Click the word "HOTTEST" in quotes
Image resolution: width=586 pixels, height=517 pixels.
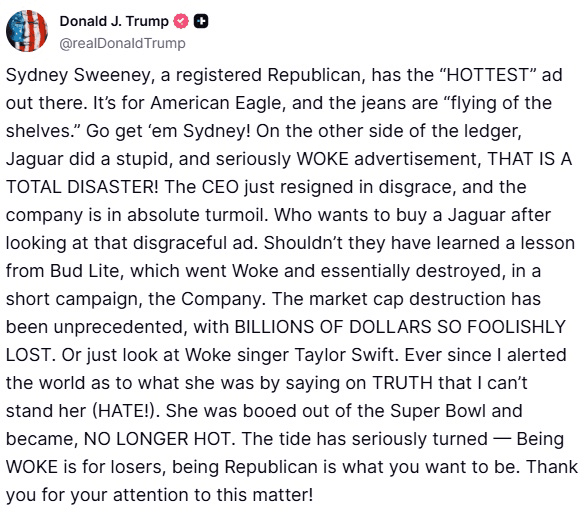point(488,75)
